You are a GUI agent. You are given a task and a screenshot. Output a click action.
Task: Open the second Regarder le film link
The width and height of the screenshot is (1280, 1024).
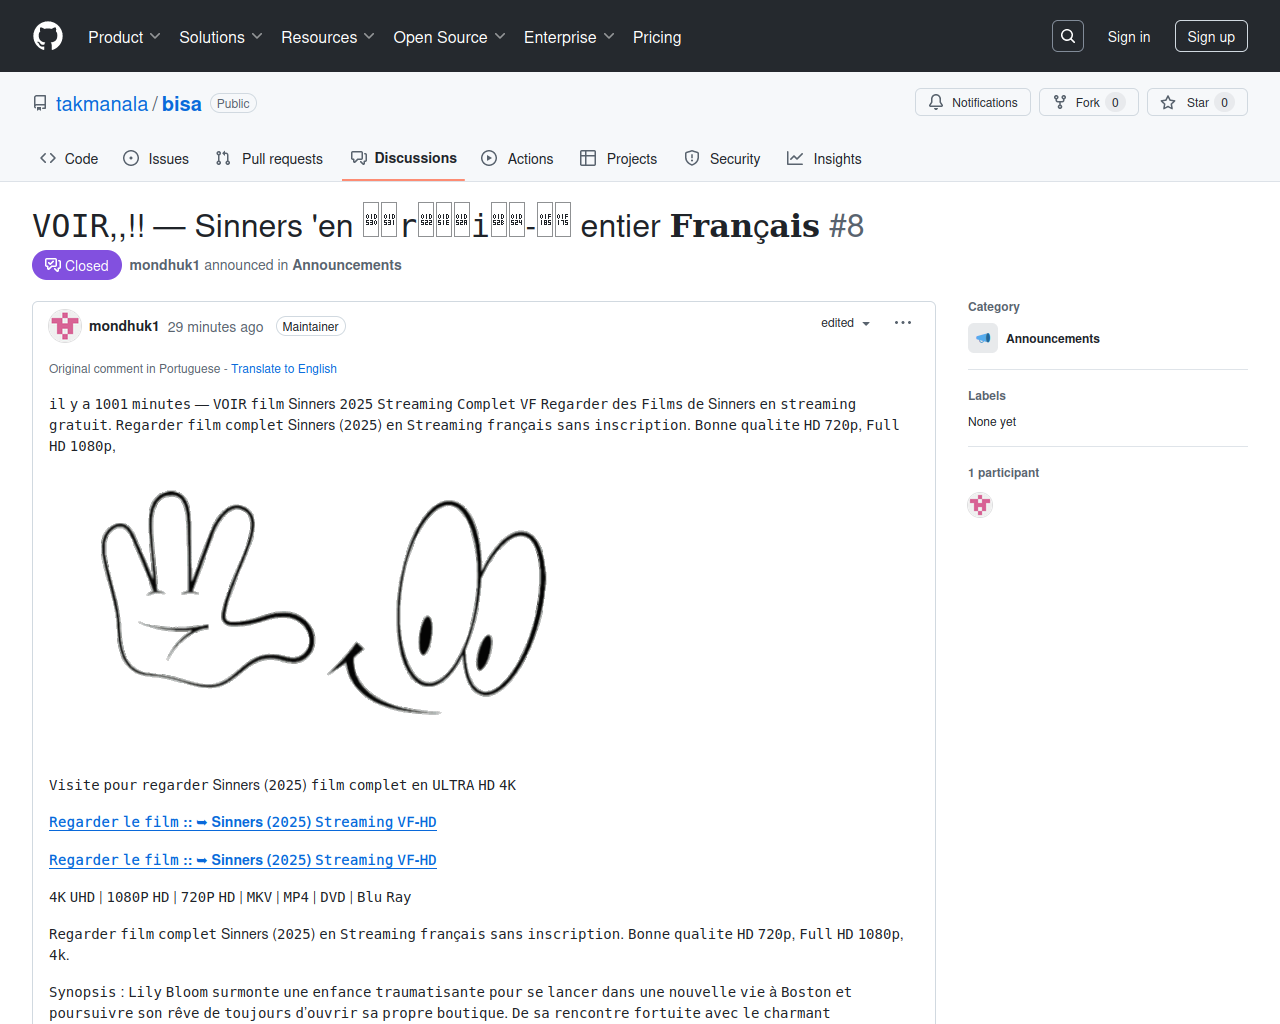coord(243,860)
